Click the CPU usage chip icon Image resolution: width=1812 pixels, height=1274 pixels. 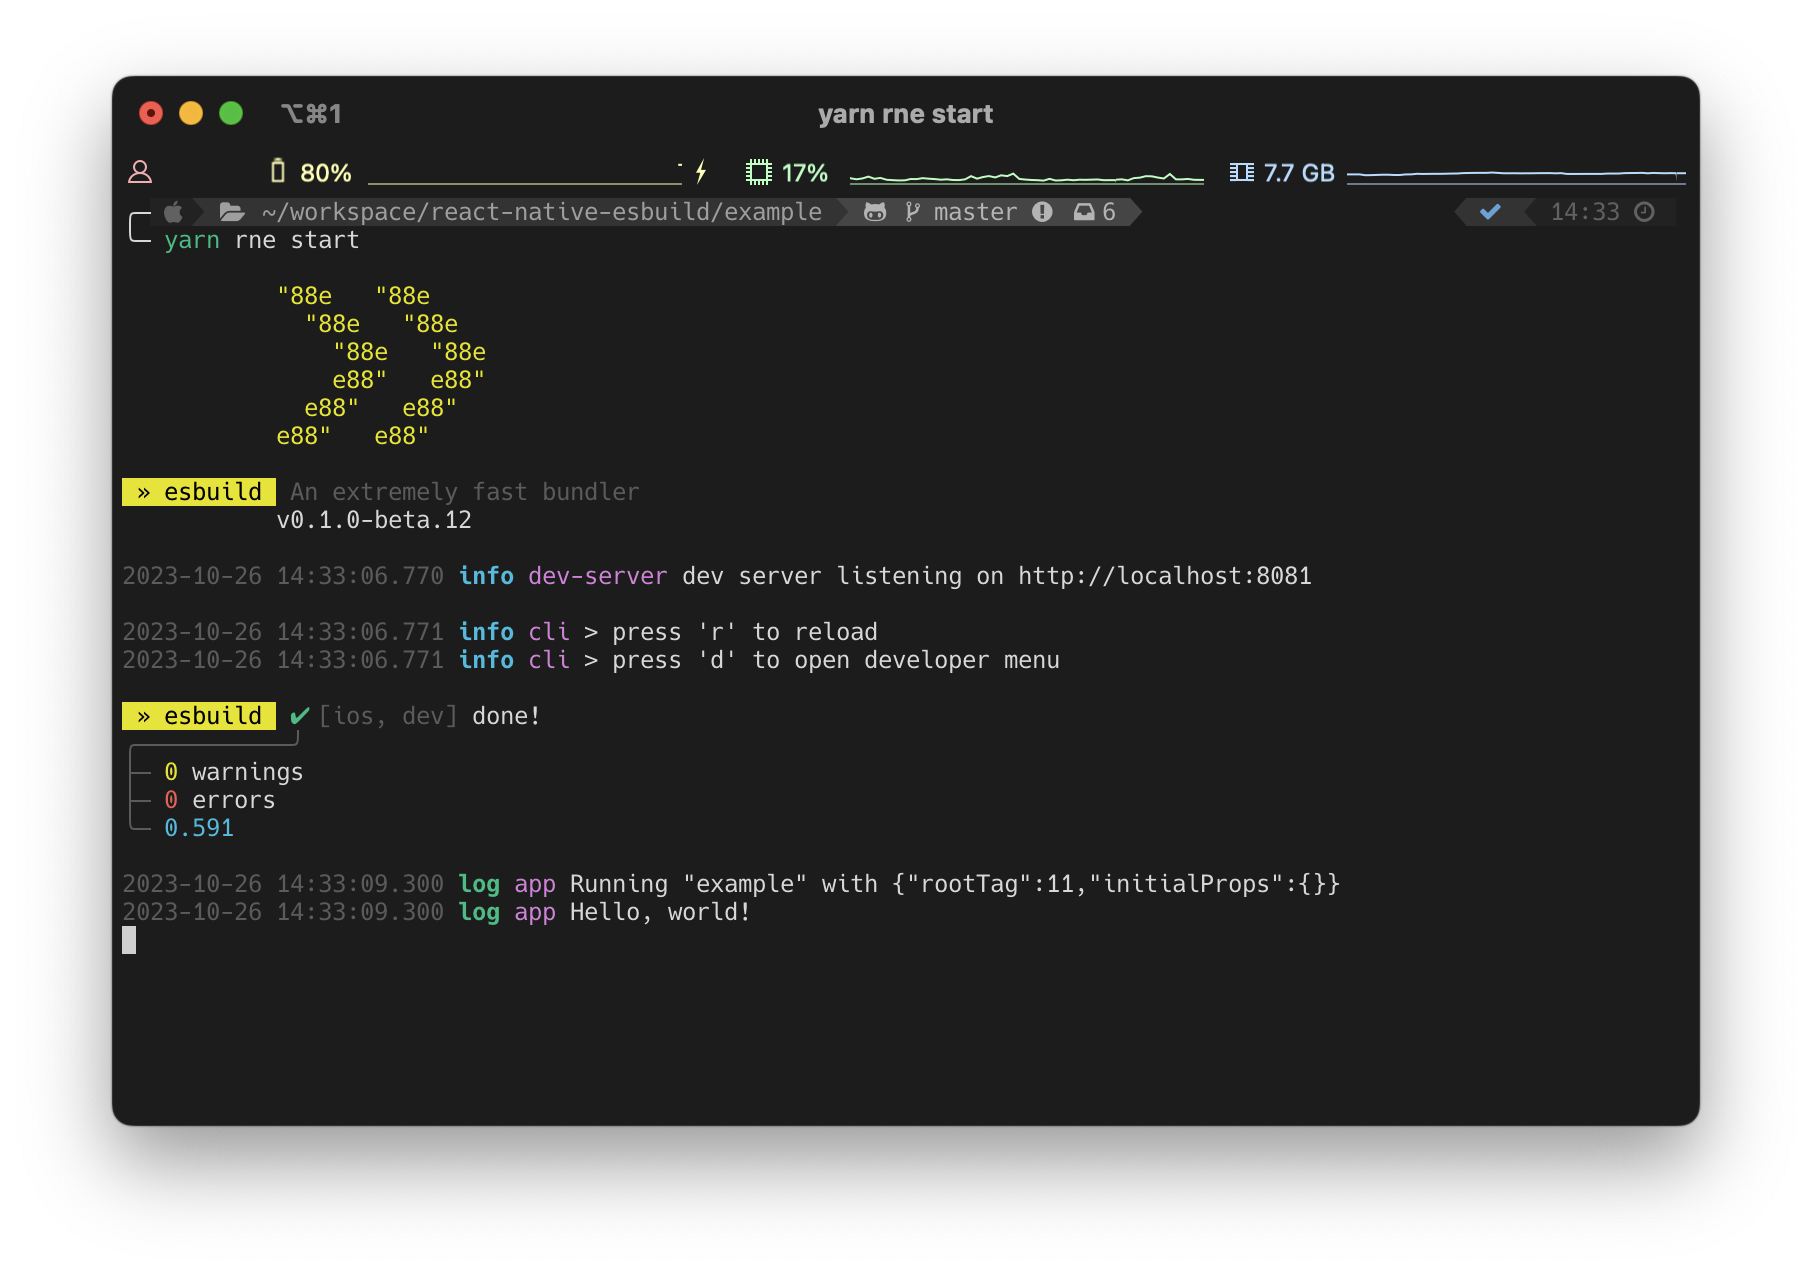(759, 171)
